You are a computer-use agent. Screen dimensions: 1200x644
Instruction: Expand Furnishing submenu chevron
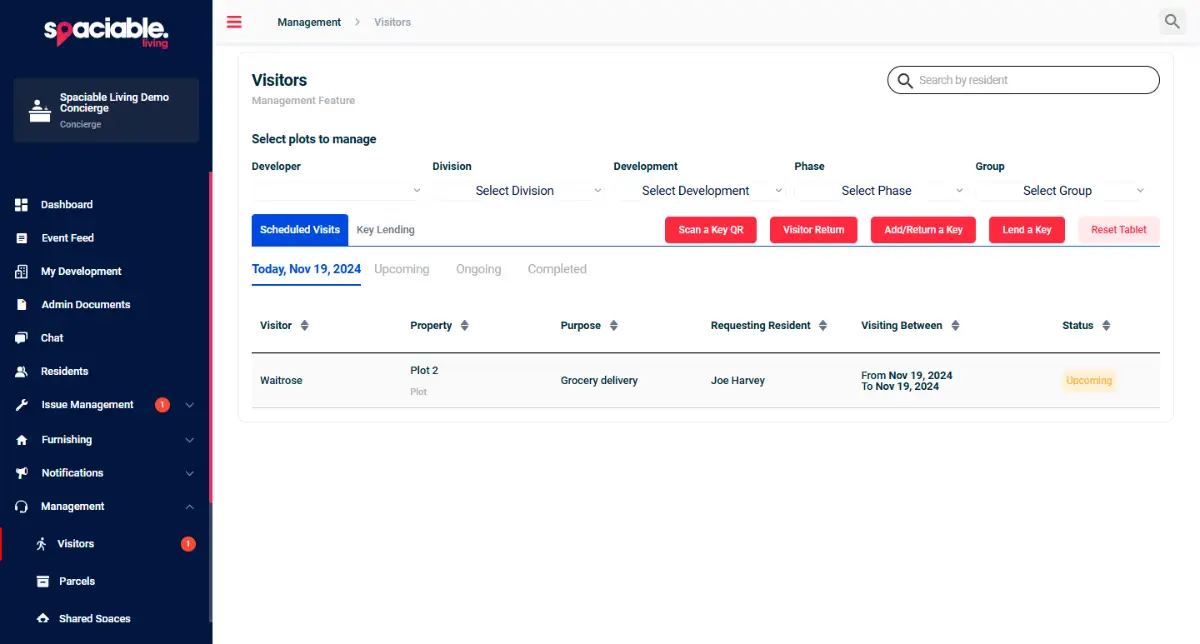[190, 440]
